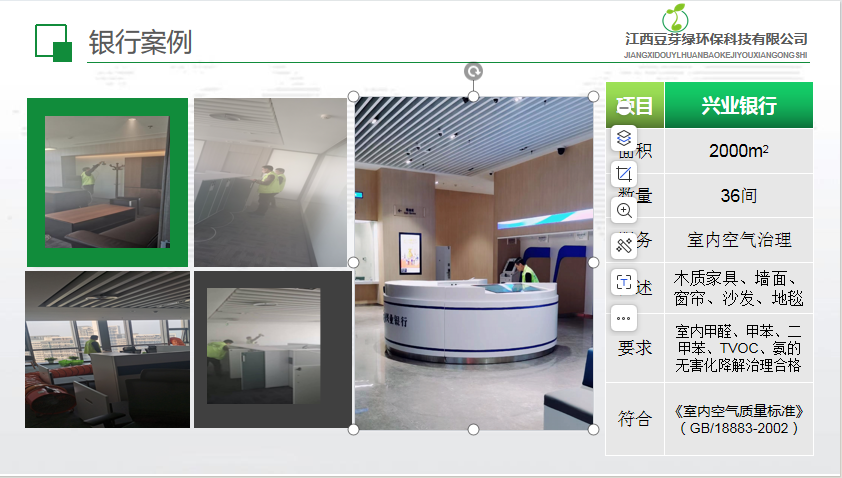Select the green-framed meeting room photo

[107, 182]
